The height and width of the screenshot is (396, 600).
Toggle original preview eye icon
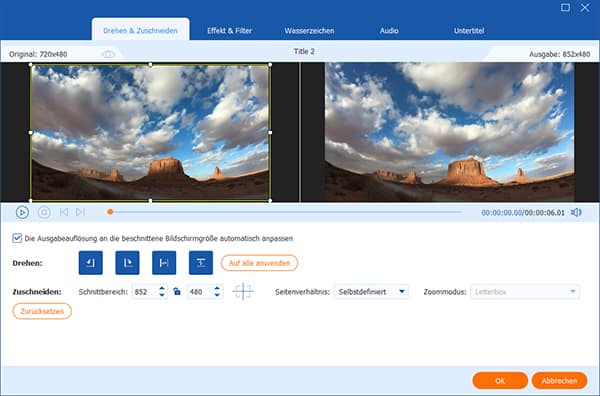[108, 54]
